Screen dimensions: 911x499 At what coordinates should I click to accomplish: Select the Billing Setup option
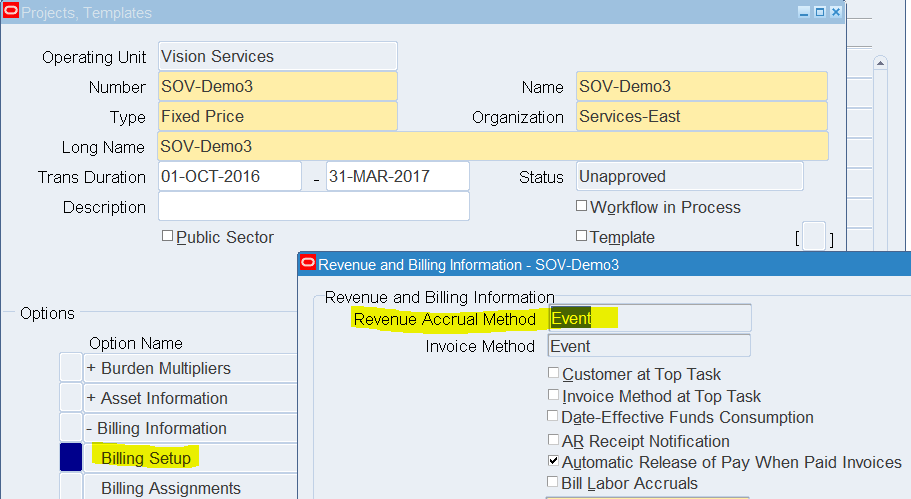click(146, 458)
